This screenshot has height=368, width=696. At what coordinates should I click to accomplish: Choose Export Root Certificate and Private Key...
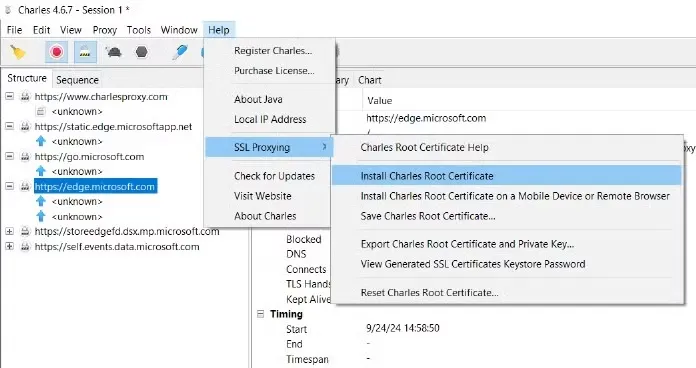(x=506, y=244)
